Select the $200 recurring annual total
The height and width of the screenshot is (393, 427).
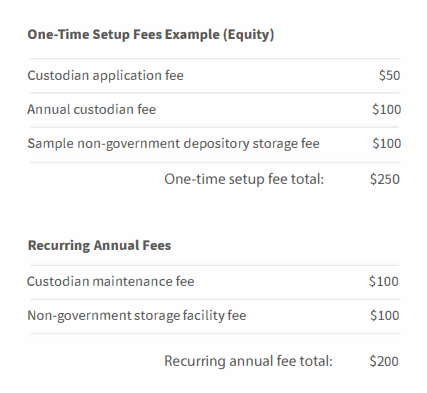(x=384, y=361)
